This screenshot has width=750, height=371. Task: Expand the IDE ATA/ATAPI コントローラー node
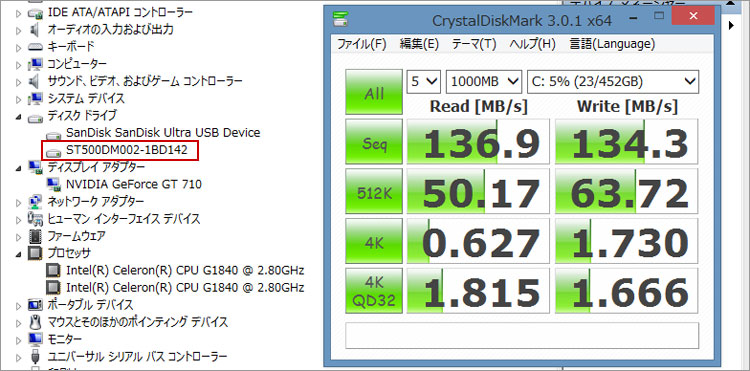(x=19, y=13)
